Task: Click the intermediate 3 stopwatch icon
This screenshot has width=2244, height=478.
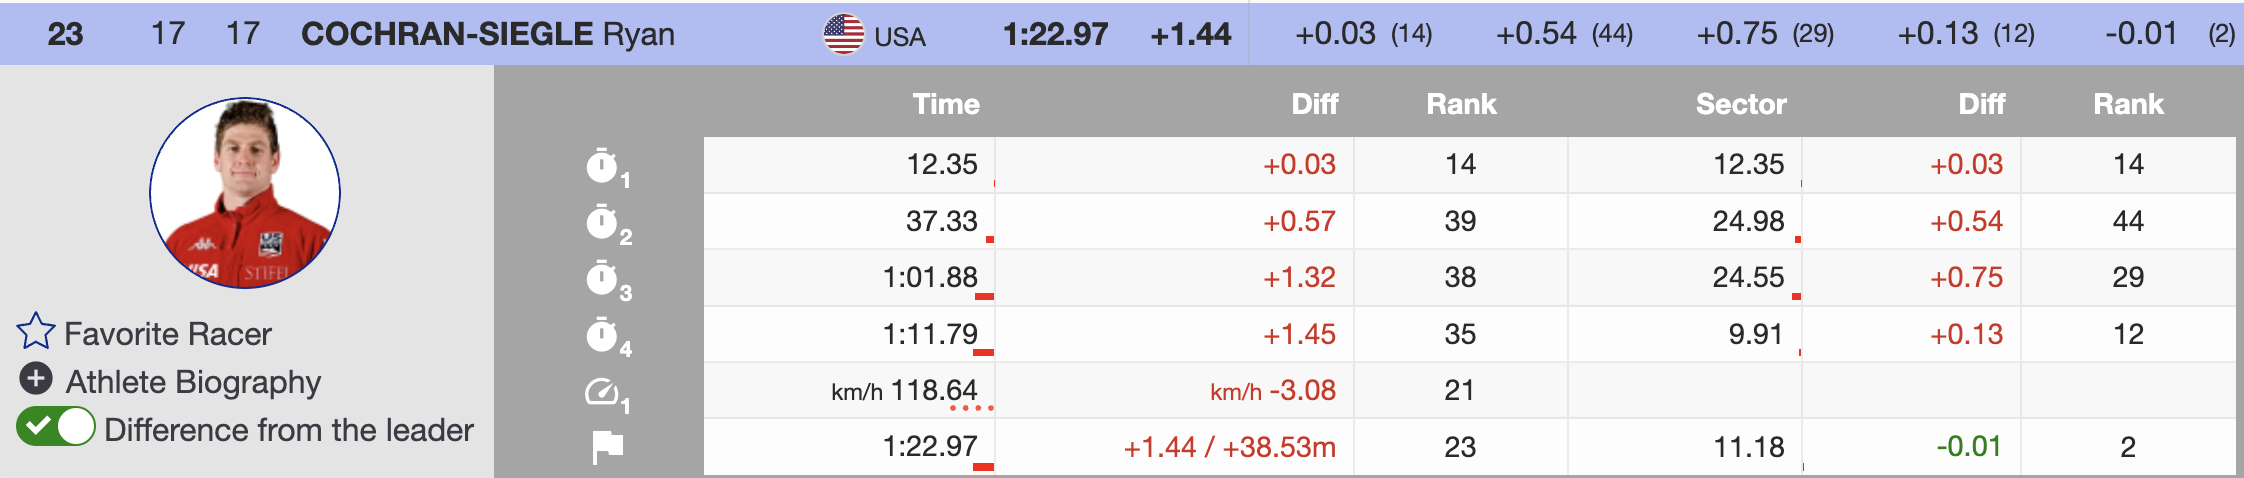Action: pos(602,278)
